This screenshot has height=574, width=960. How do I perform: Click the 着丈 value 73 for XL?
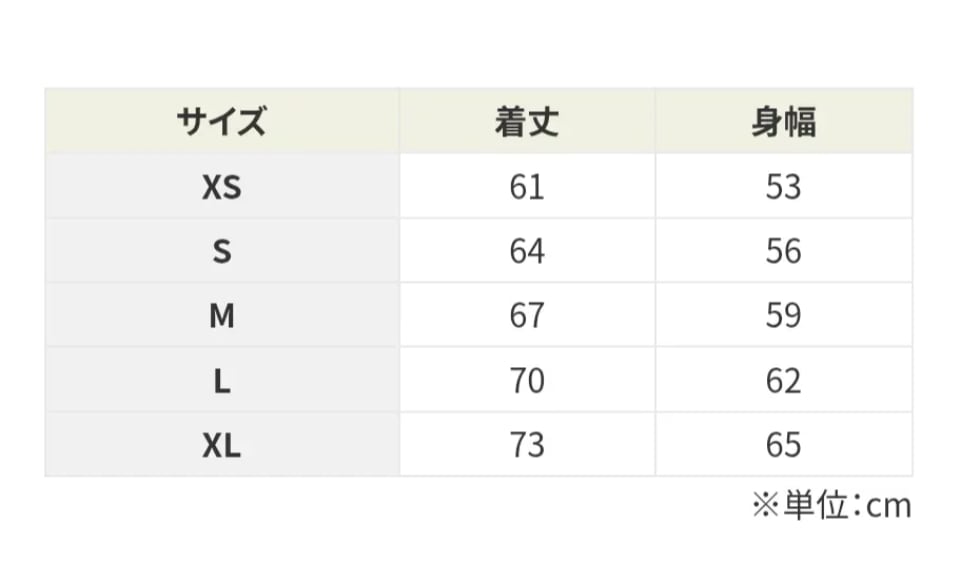click(526, 445)
